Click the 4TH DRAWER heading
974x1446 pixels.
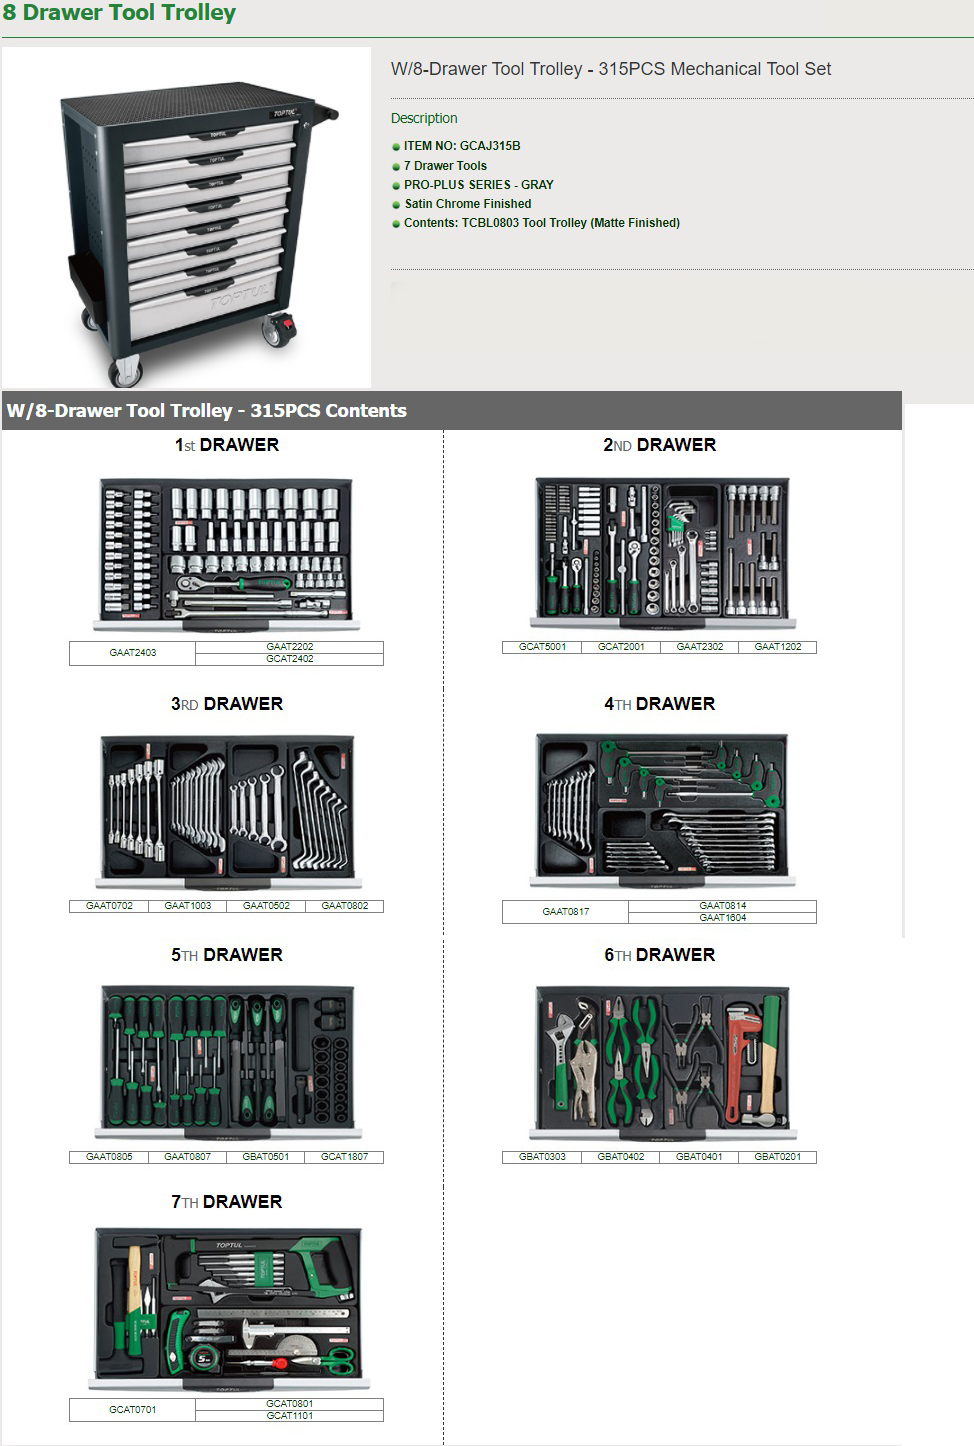tap(659, 704)
